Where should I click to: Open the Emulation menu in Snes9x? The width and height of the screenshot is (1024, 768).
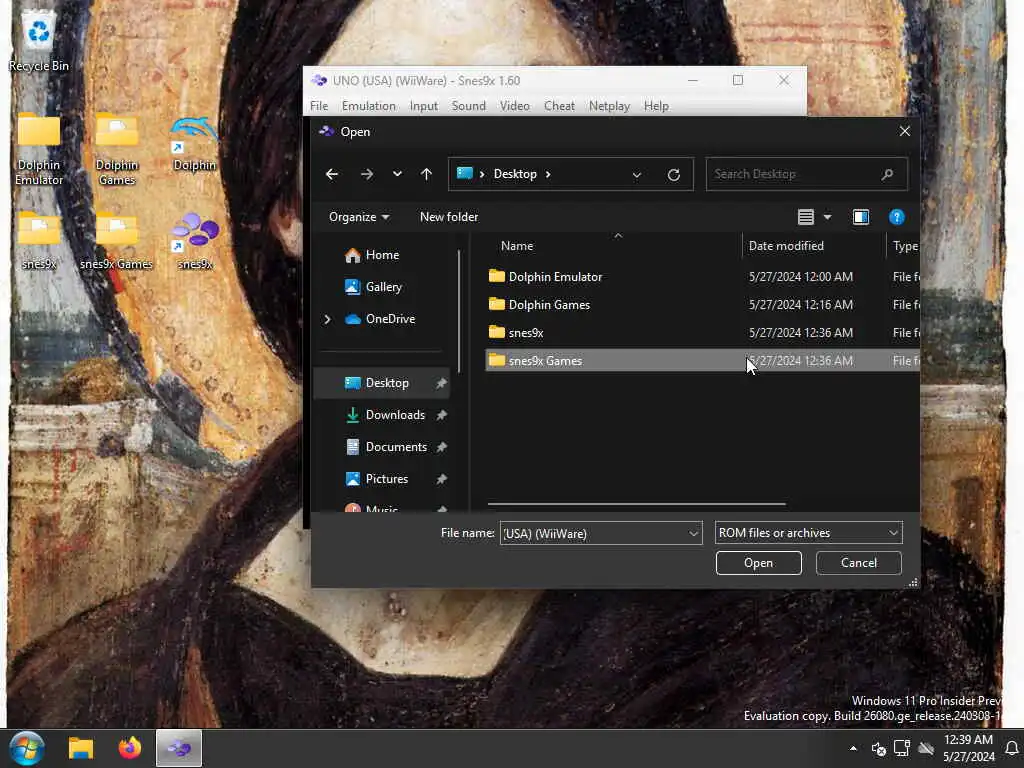click(368, 106)
